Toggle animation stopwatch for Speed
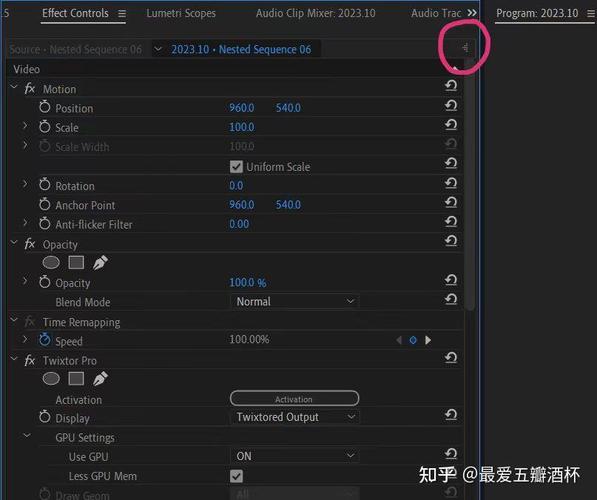Viewport: 597px width, 500px height. pyautogui.click(x=45, y=340)
